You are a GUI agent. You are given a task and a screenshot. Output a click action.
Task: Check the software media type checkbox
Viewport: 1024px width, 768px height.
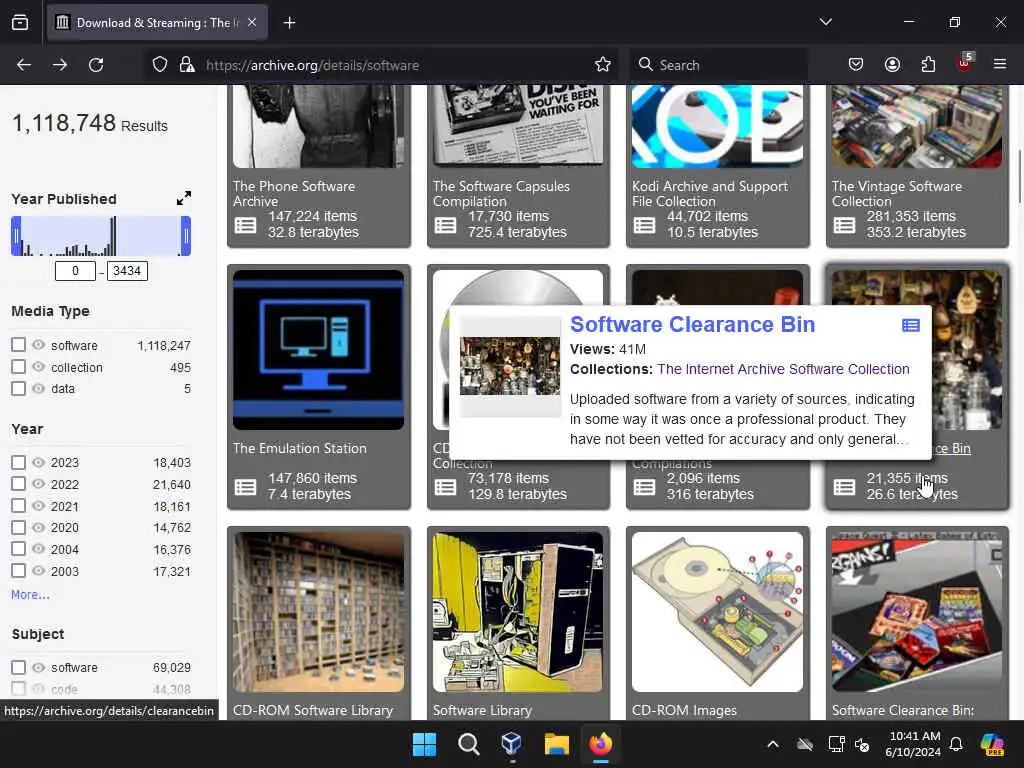click(x=18, y=345)
